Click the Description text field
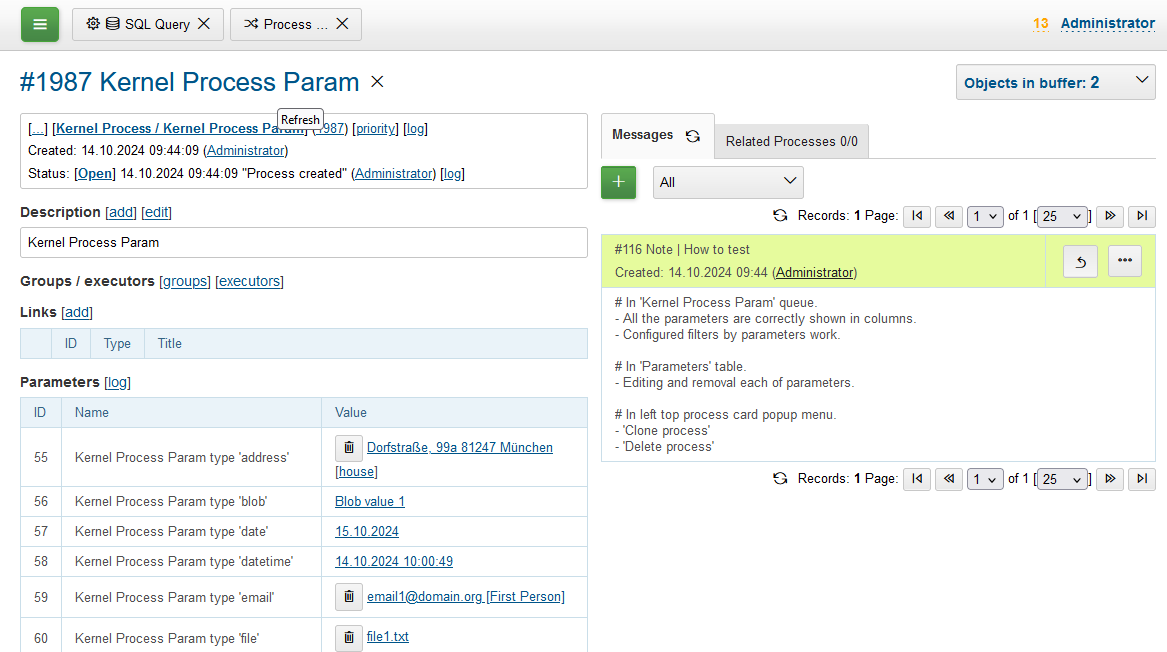 click(303, 242)
